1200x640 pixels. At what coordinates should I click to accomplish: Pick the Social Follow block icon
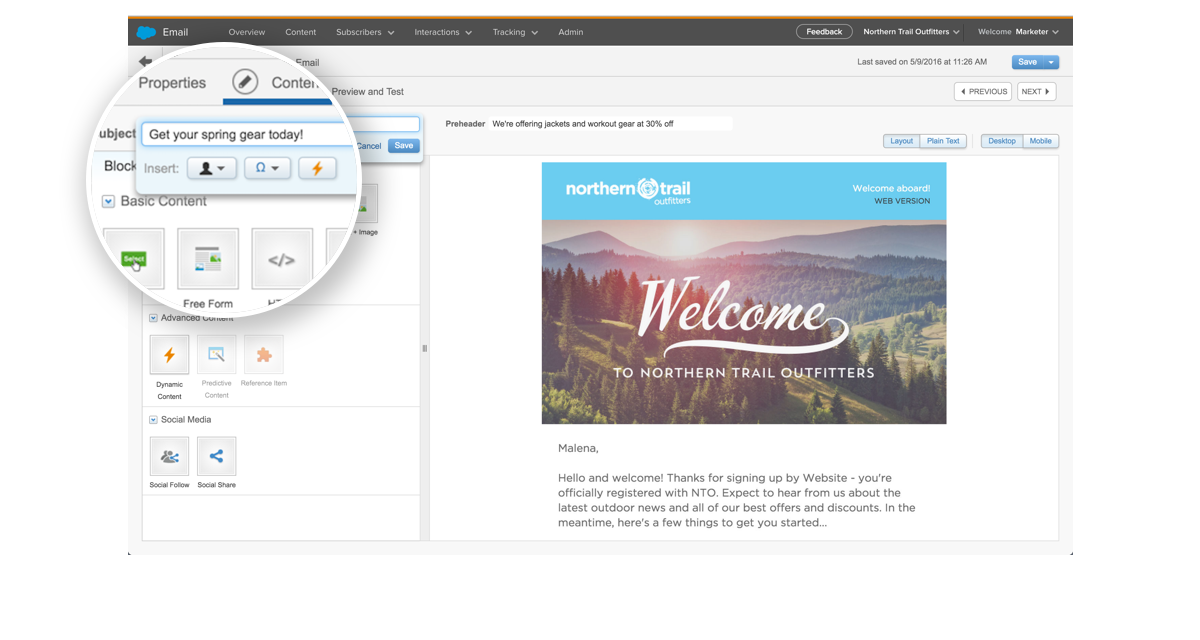click(169, 457)
